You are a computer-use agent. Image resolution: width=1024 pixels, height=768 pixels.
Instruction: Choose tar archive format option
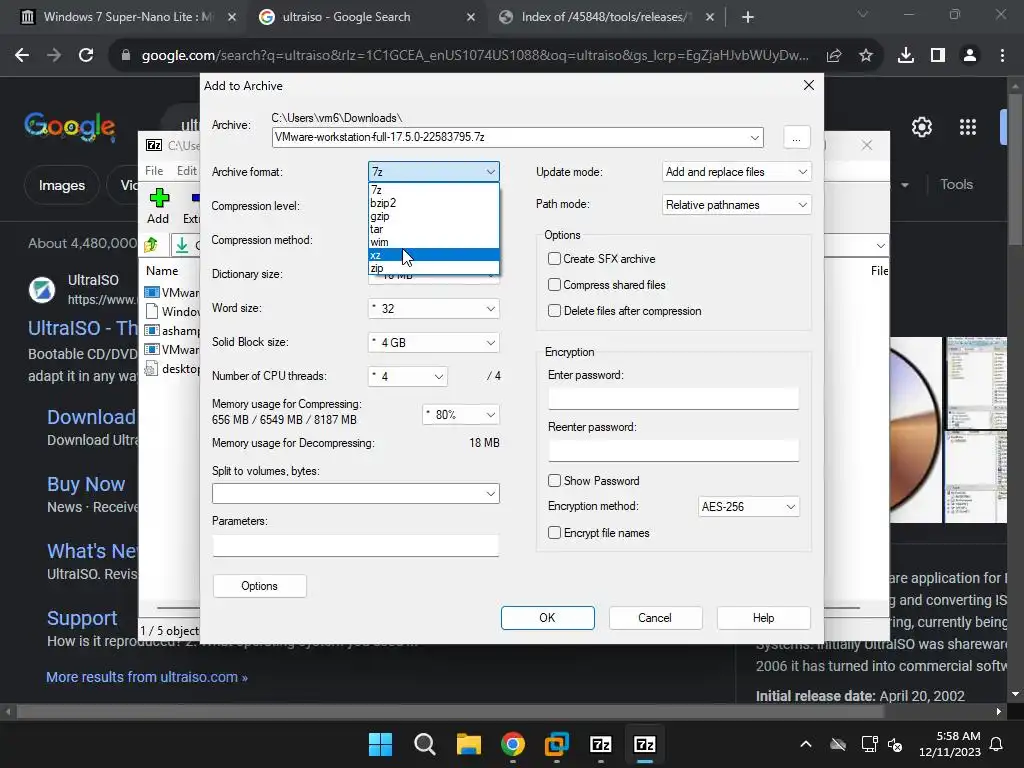click(x=434, y=229)
